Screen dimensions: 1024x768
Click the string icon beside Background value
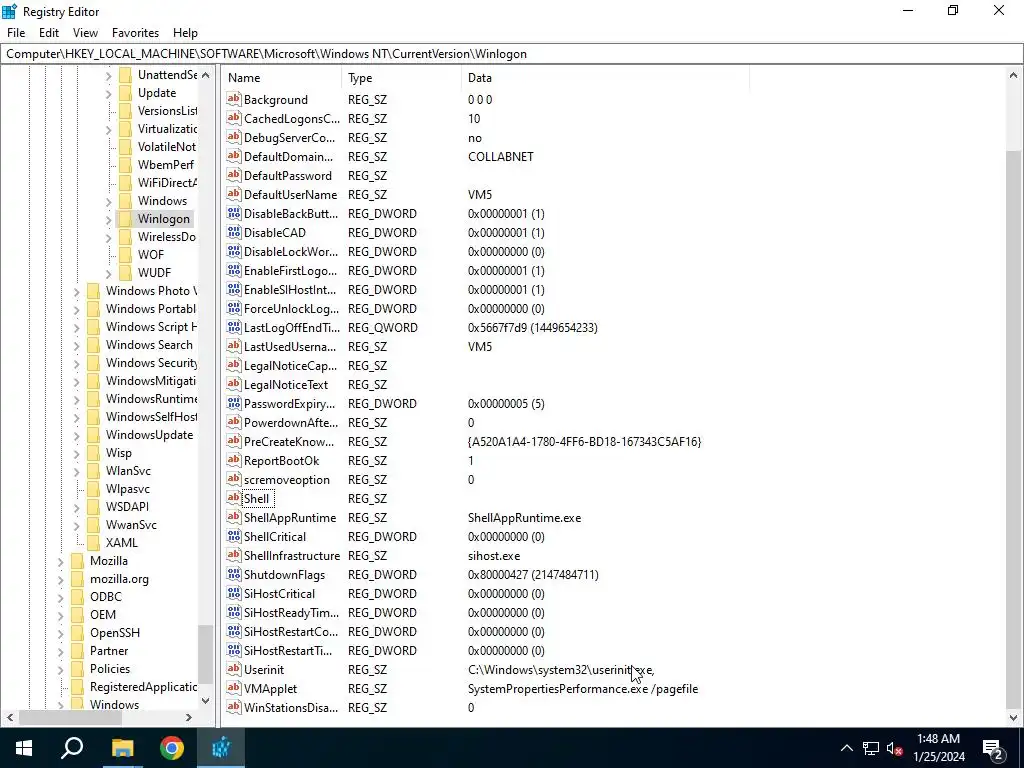(233, 99)
